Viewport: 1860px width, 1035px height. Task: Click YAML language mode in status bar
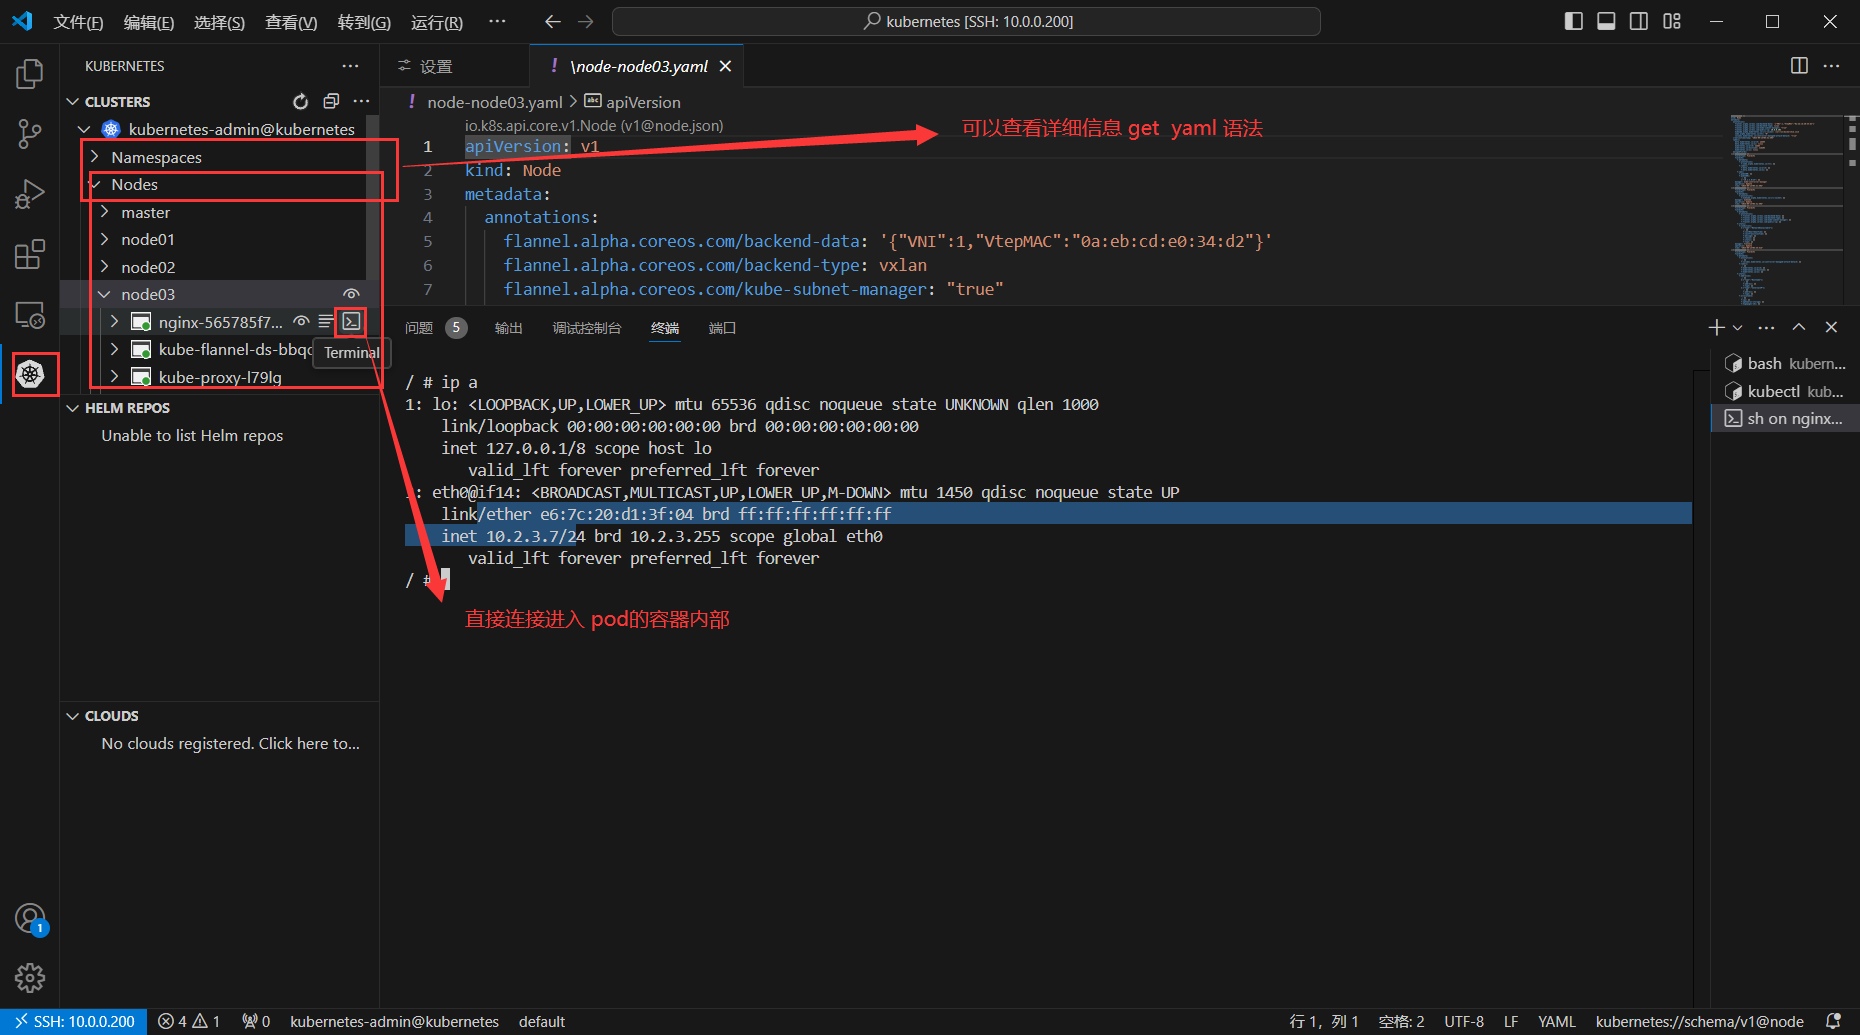[x=1556, y=1021]
